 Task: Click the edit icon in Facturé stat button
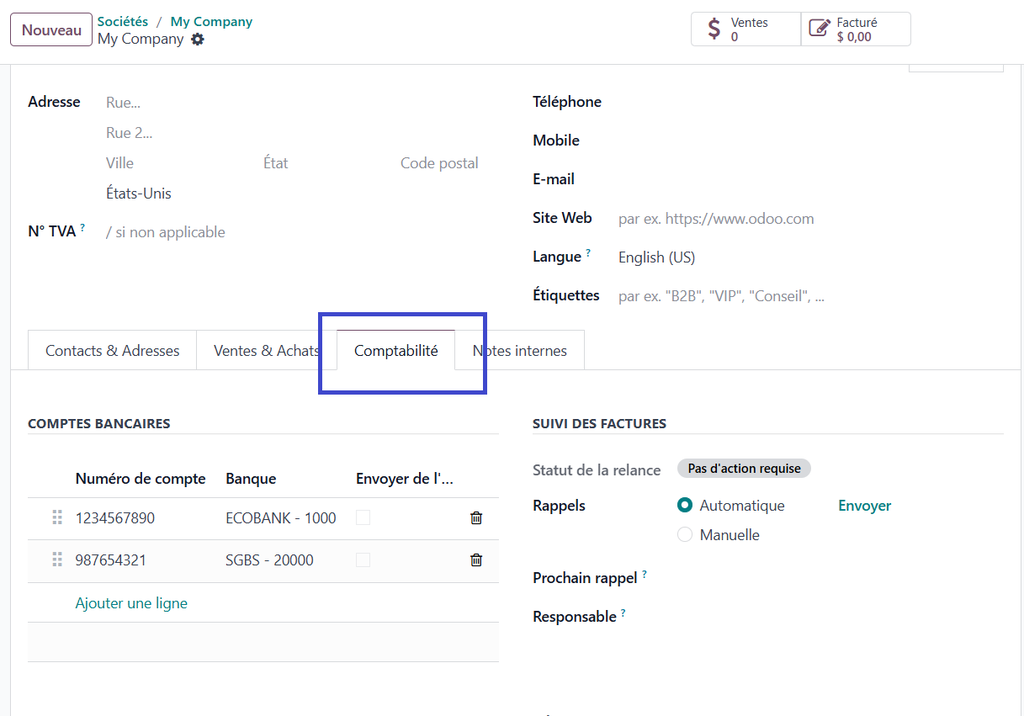(819, 28)
